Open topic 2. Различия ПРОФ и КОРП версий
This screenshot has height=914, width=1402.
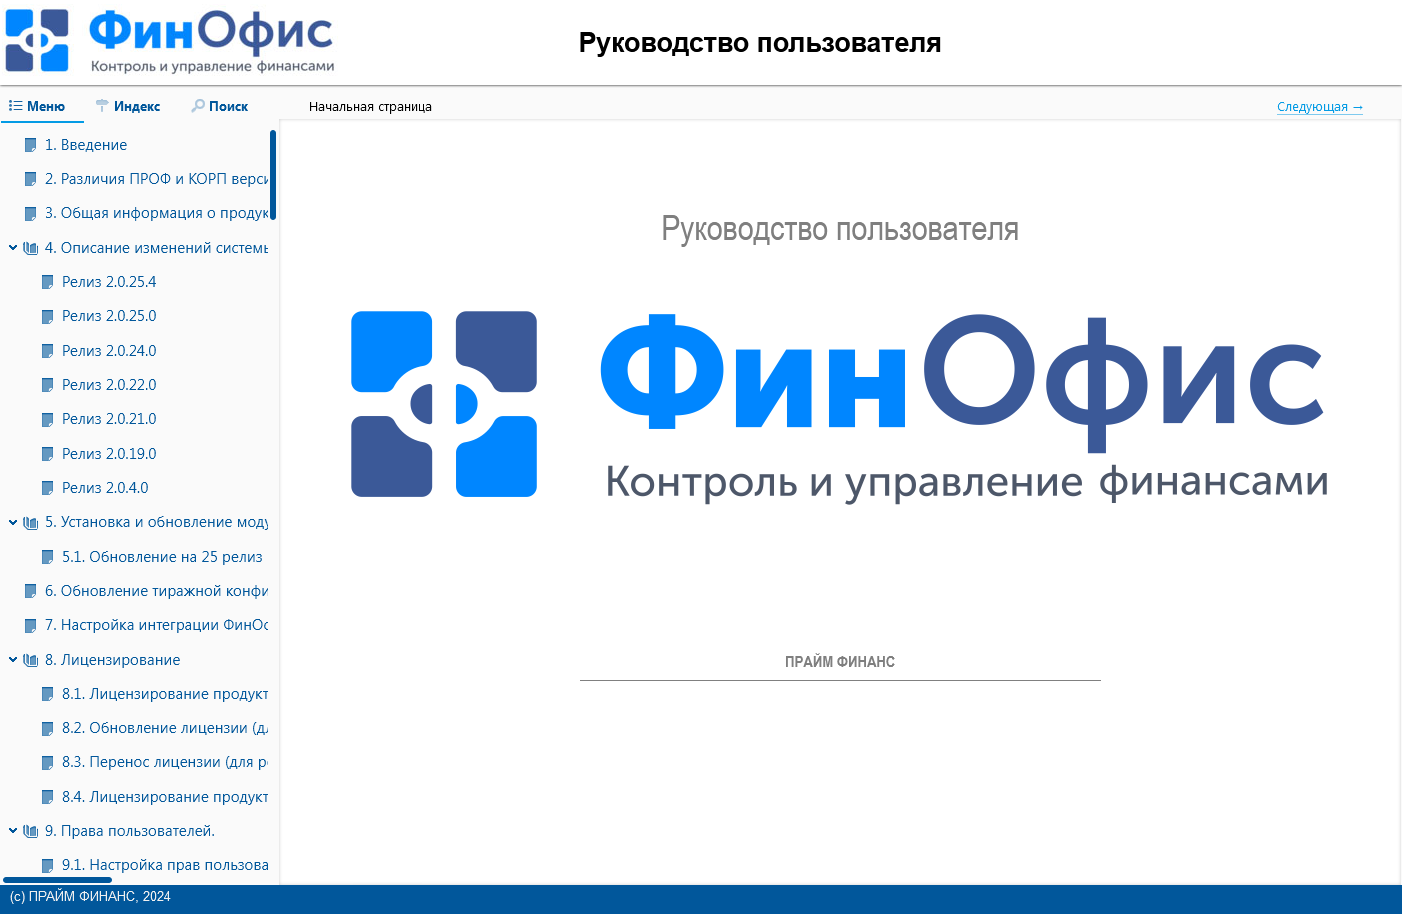pos(156,179)
